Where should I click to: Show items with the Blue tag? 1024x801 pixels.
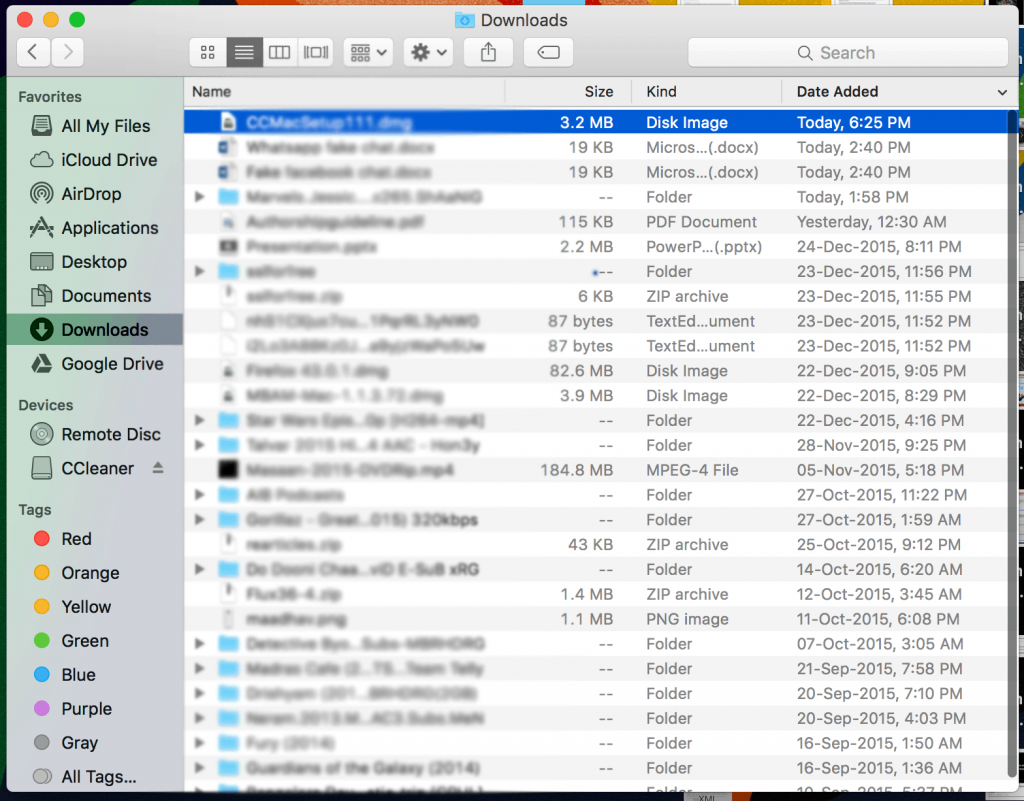pos(65,674)
